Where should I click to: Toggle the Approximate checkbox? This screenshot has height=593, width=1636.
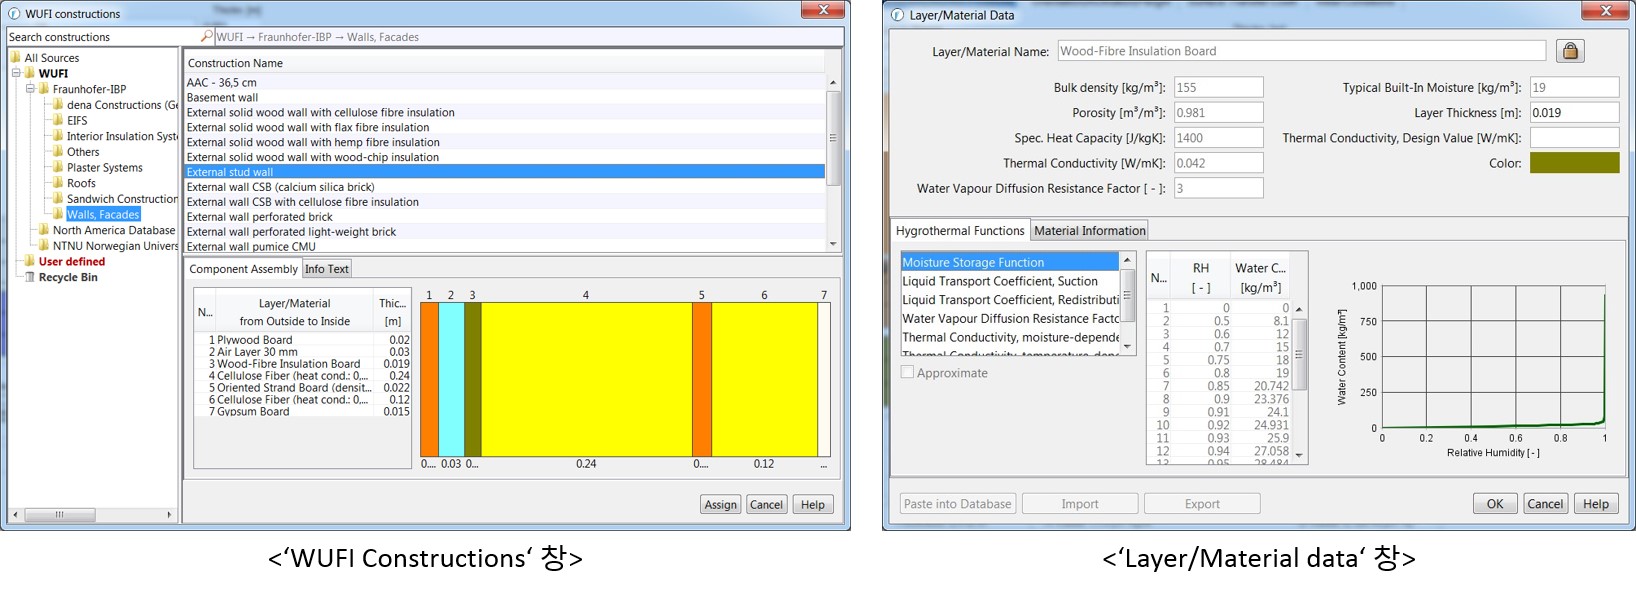(x=907, y=372)
